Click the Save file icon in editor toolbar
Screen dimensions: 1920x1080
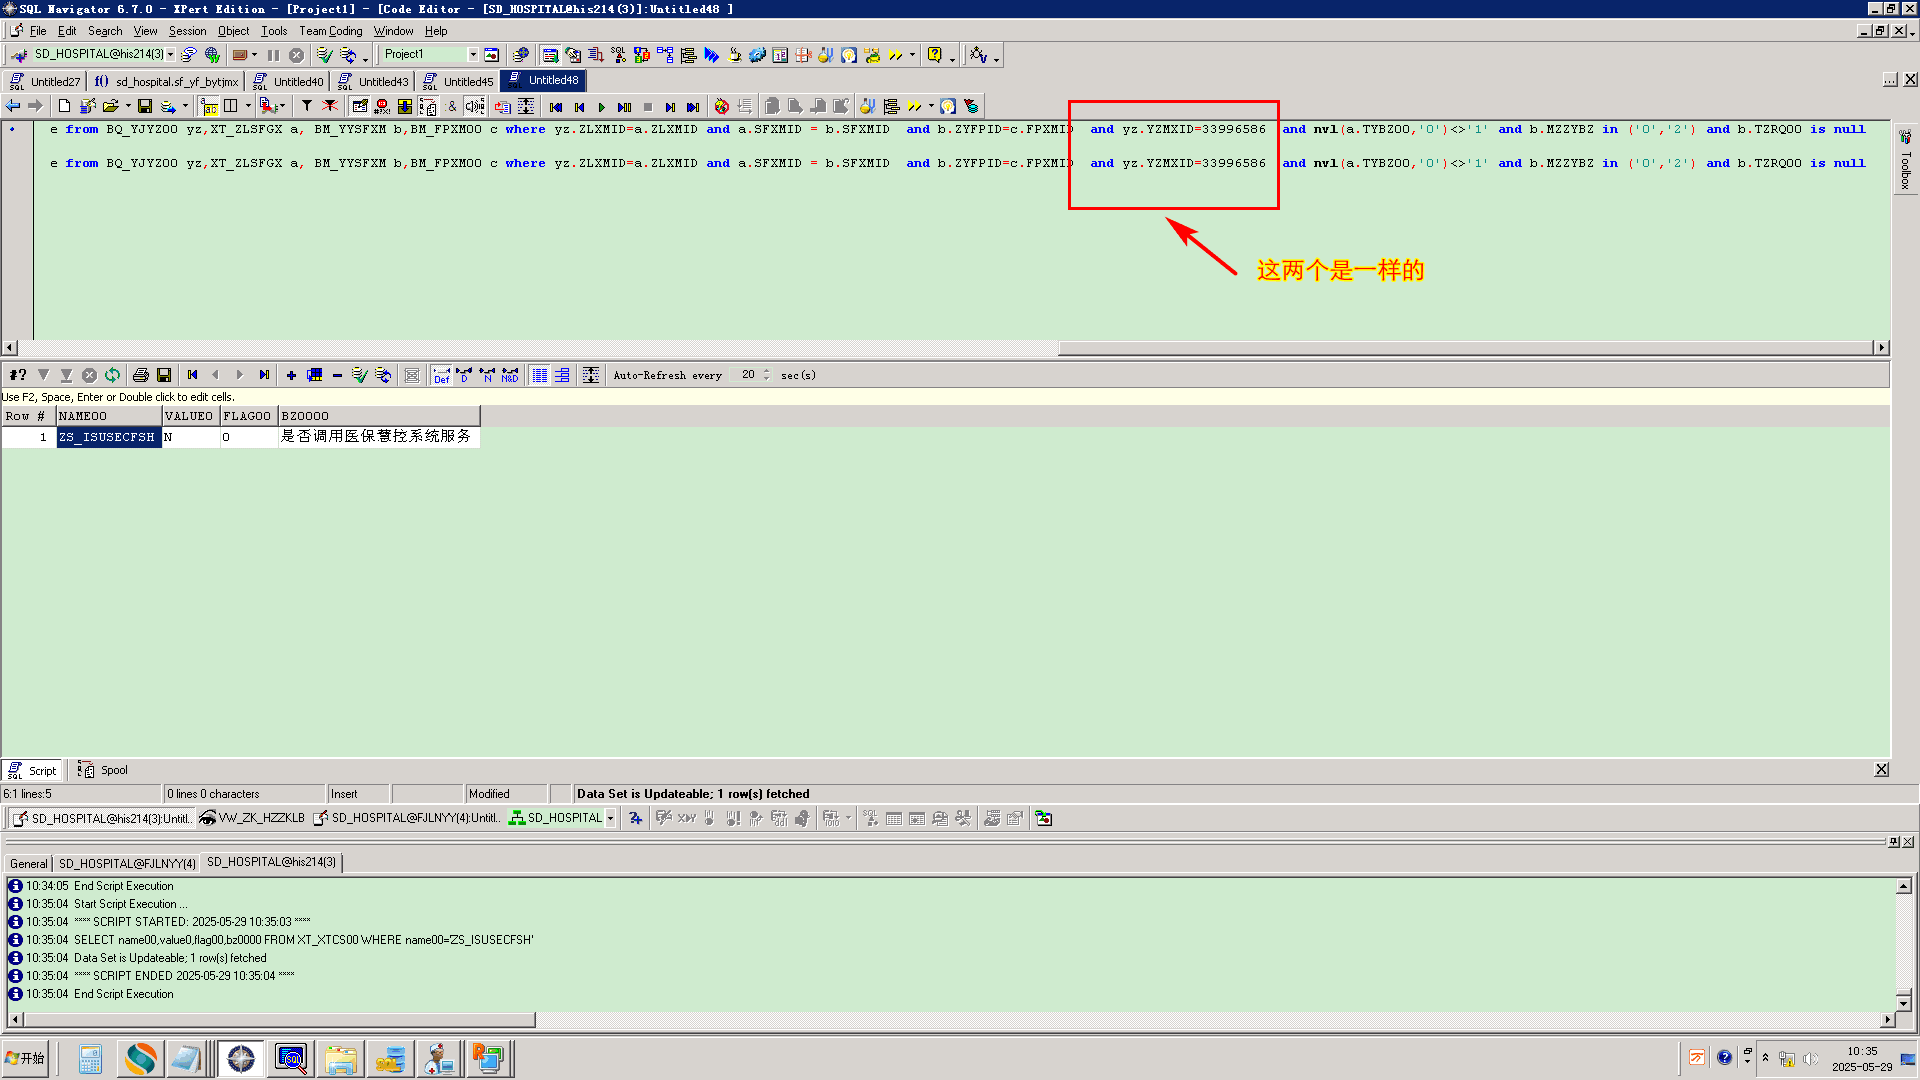[145, 107]
